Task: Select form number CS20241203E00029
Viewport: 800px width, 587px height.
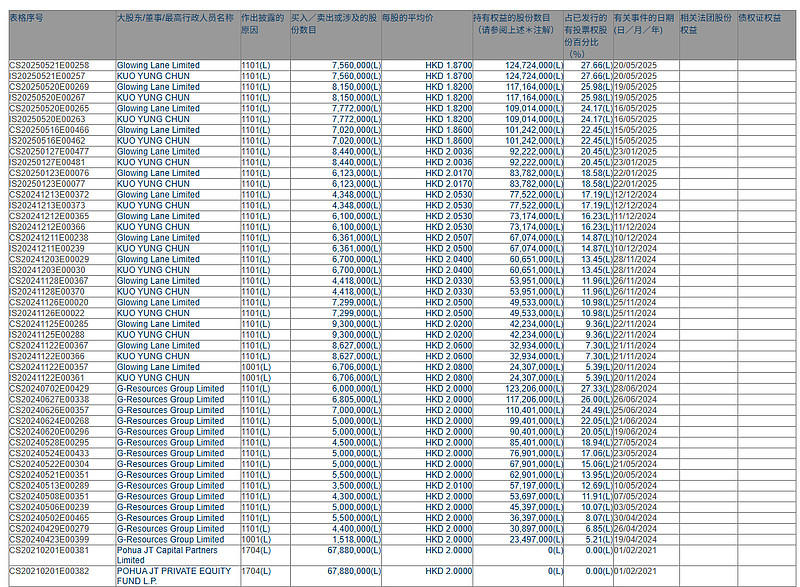Action: pos(49,259)
